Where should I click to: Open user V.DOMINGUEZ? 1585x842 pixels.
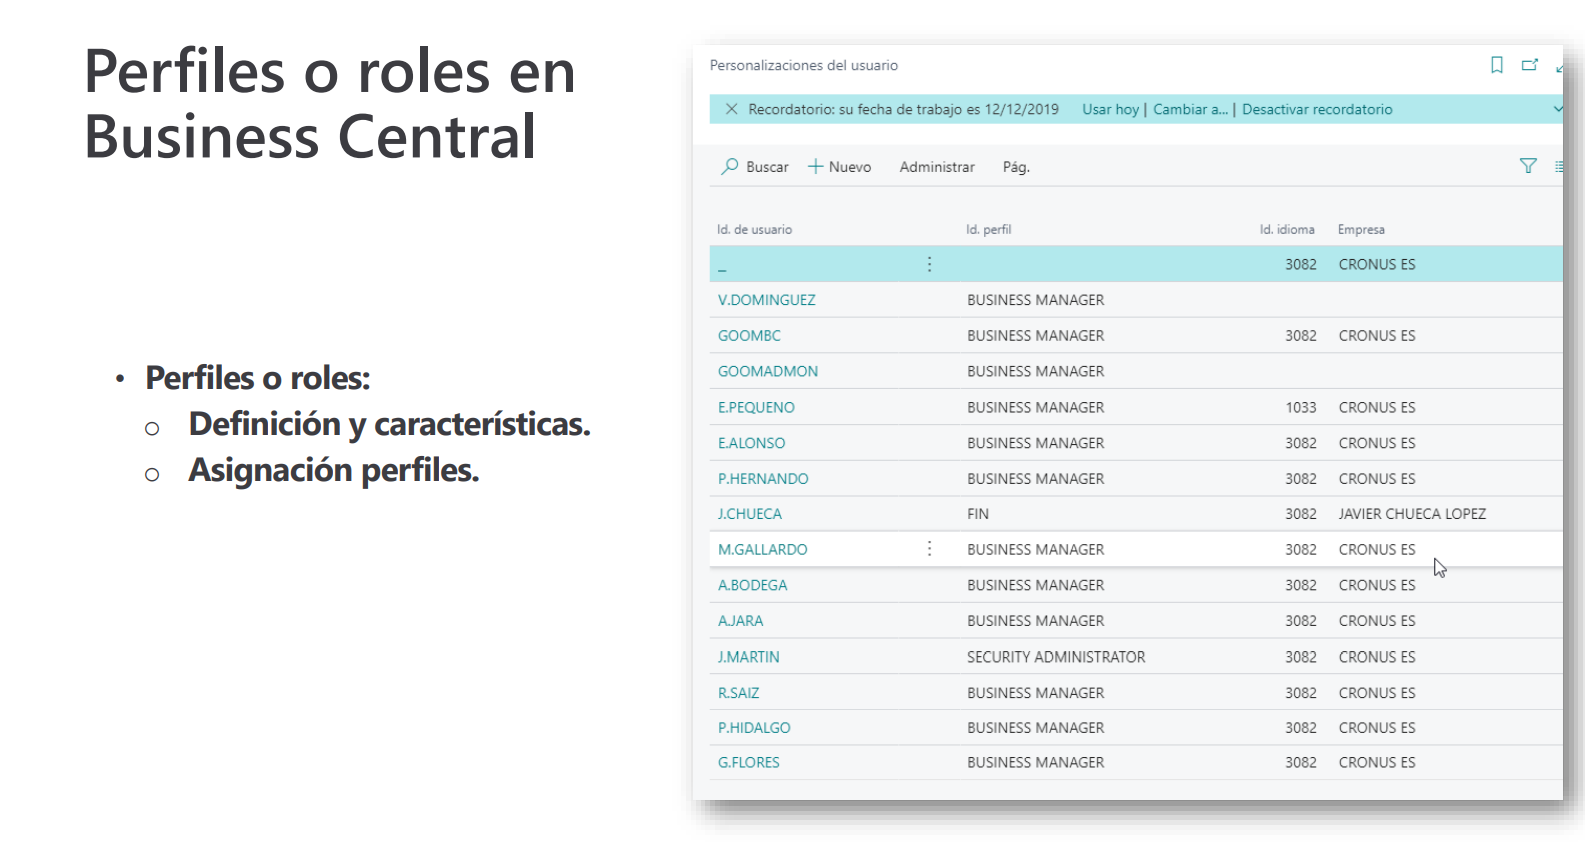766,300
